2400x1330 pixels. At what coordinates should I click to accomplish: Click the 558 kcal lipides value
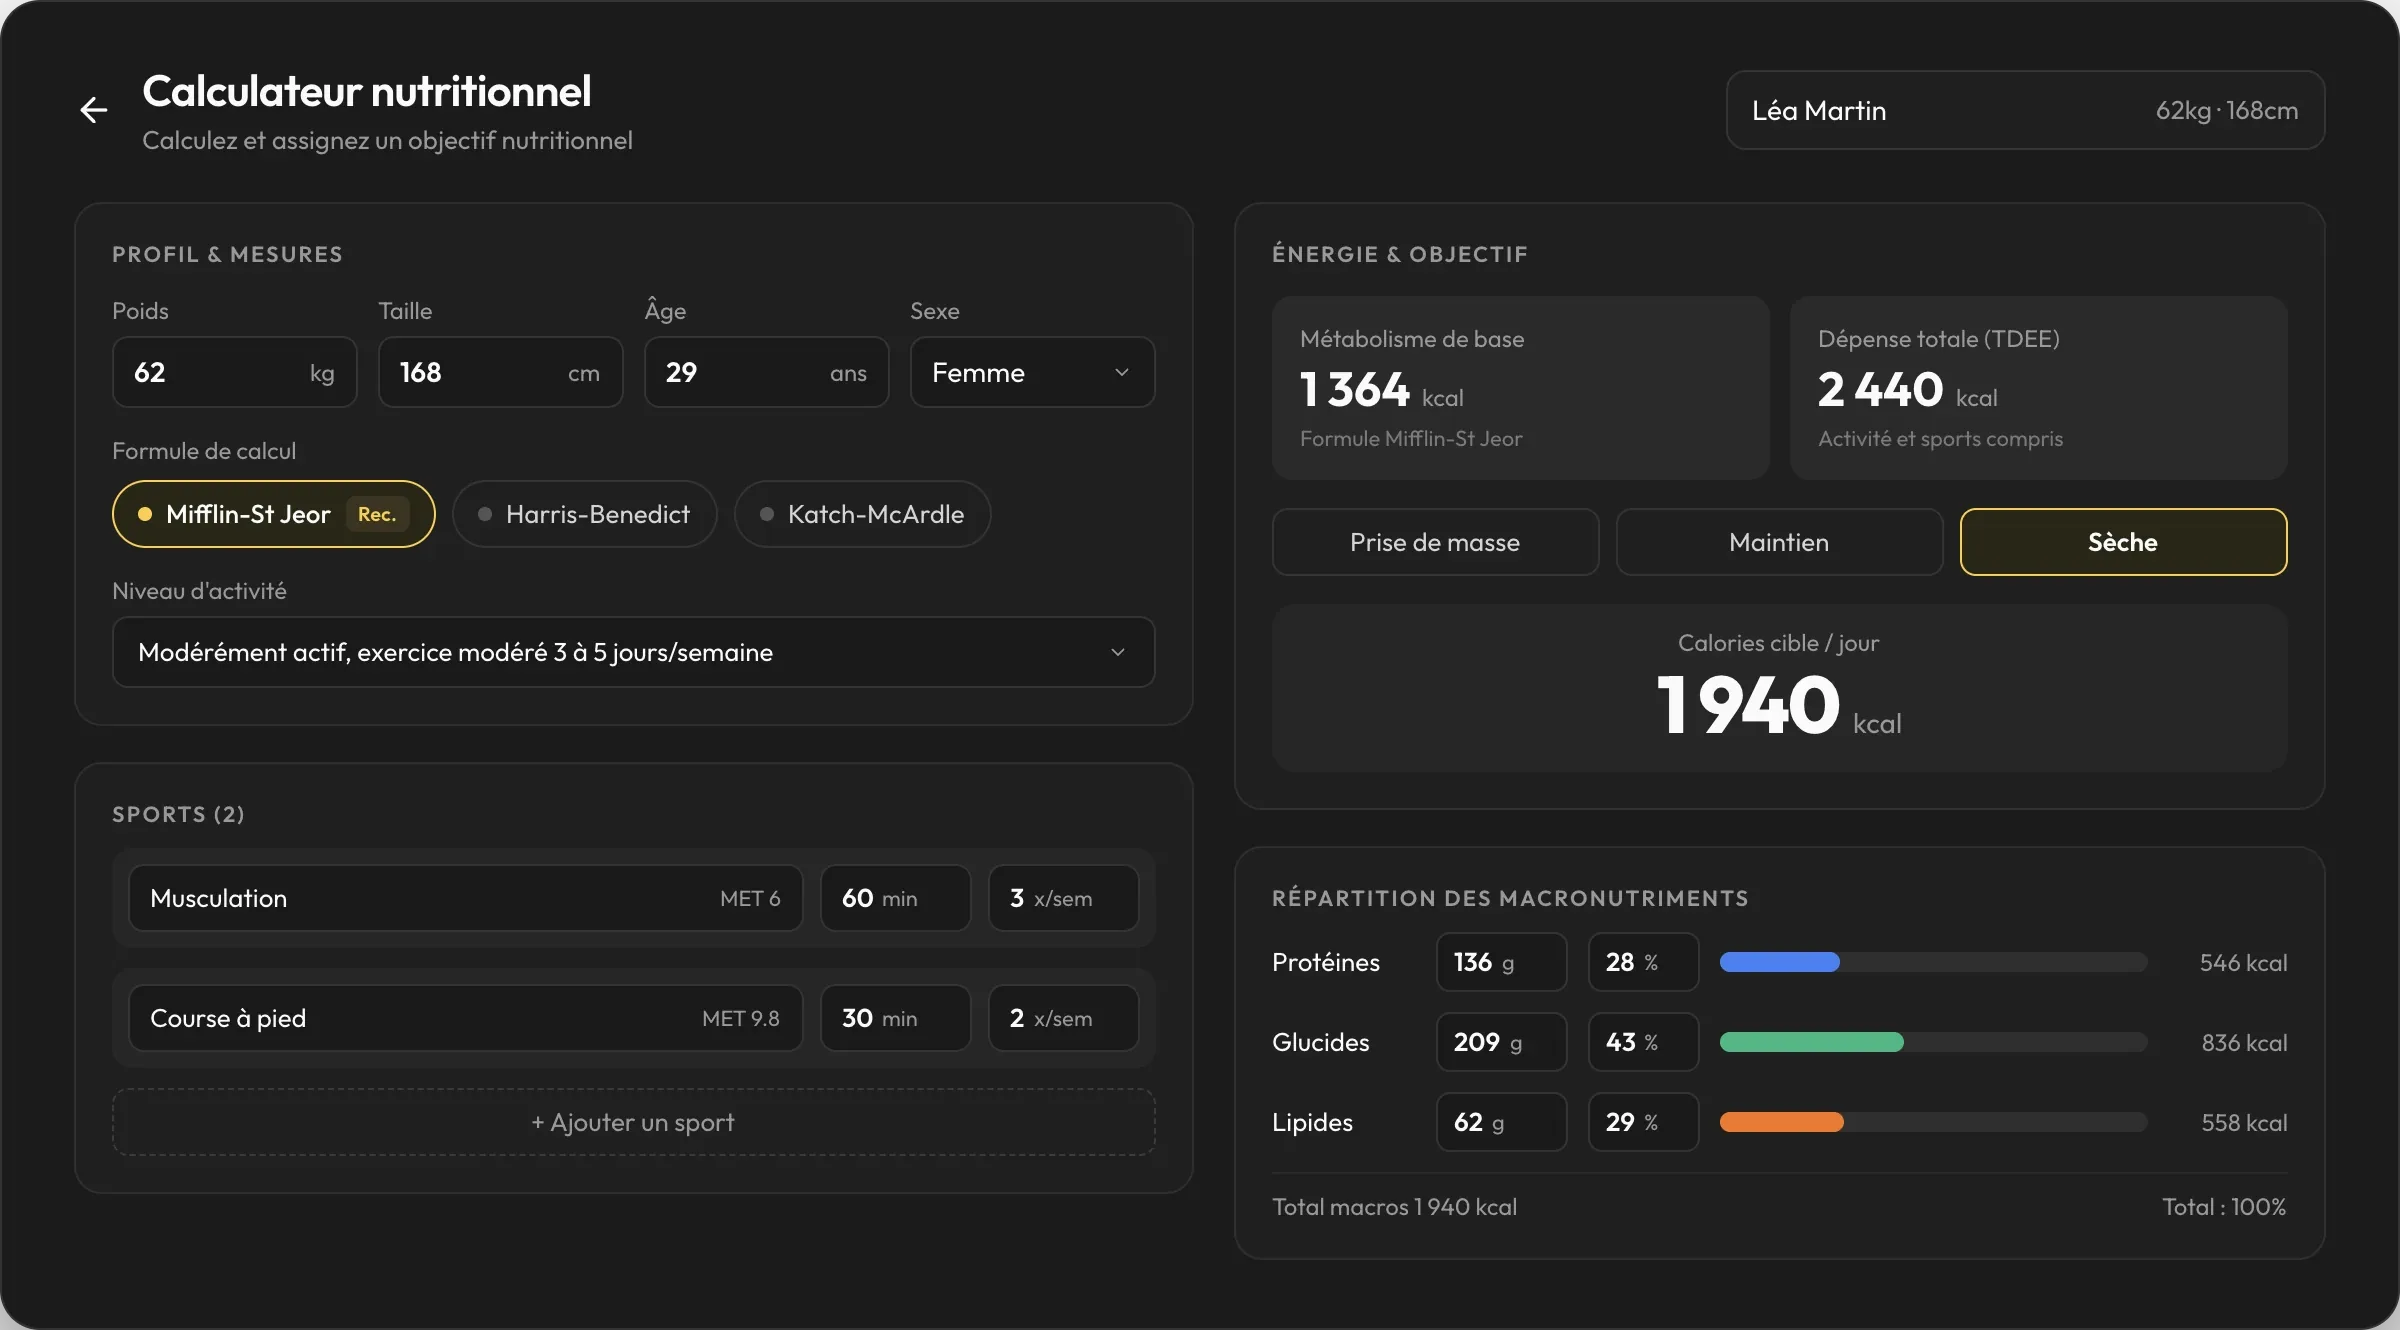point(2244,1123)
